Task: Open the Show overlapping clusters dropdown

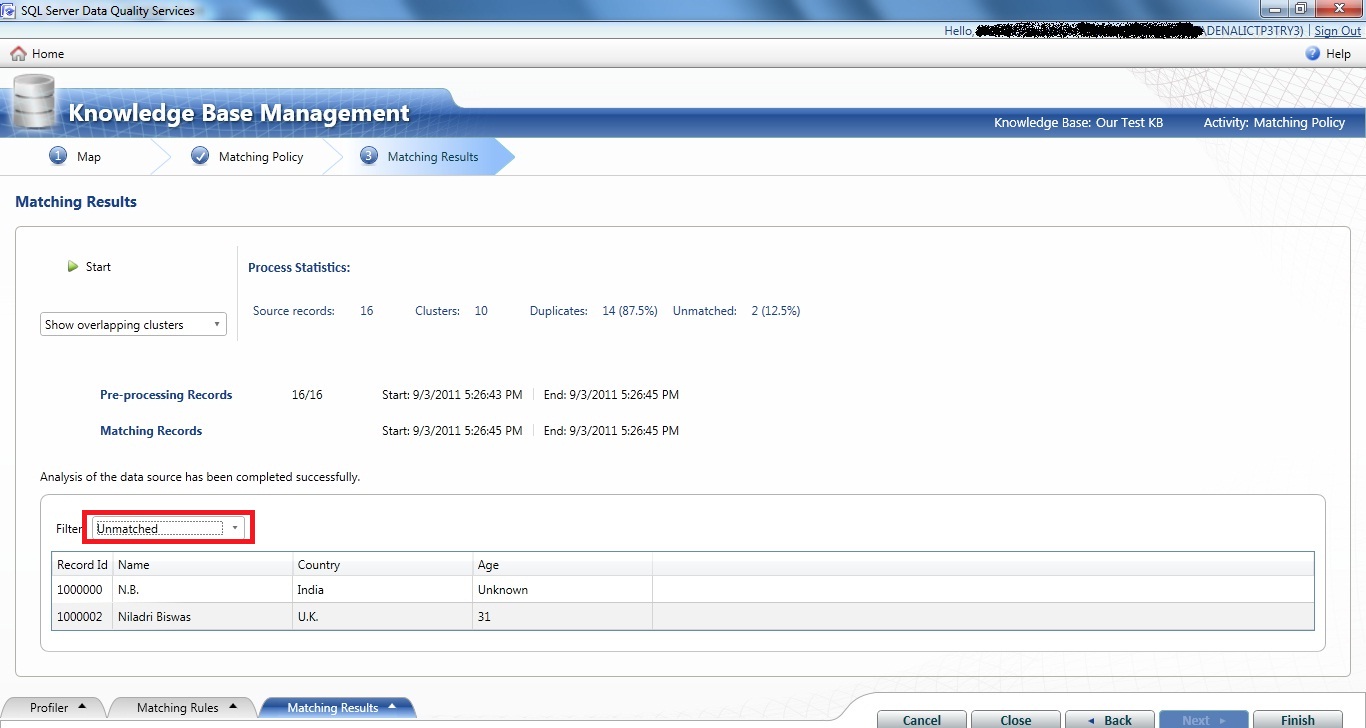Action: pyautogui.click(x=134, y=325)
